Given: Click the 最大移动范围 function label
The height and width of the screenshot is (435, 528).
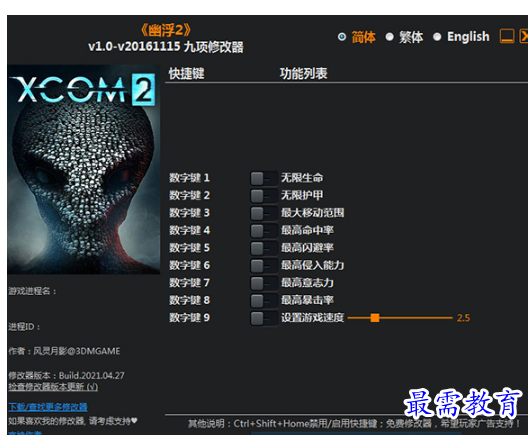Looking at the screenshot, I should pos(312,213).
